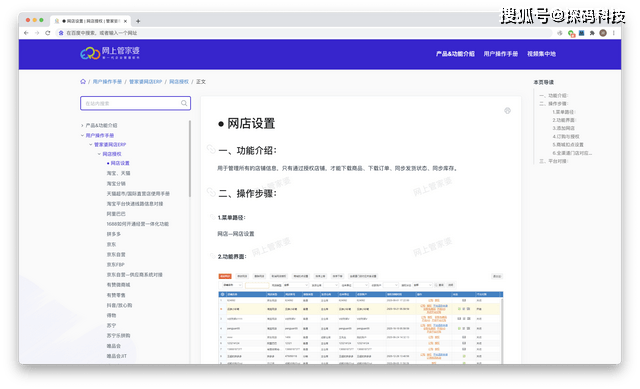The width and height of the screenshot is (640, 389).
Task: Click the browser back arrow
Action: point(27,33)
